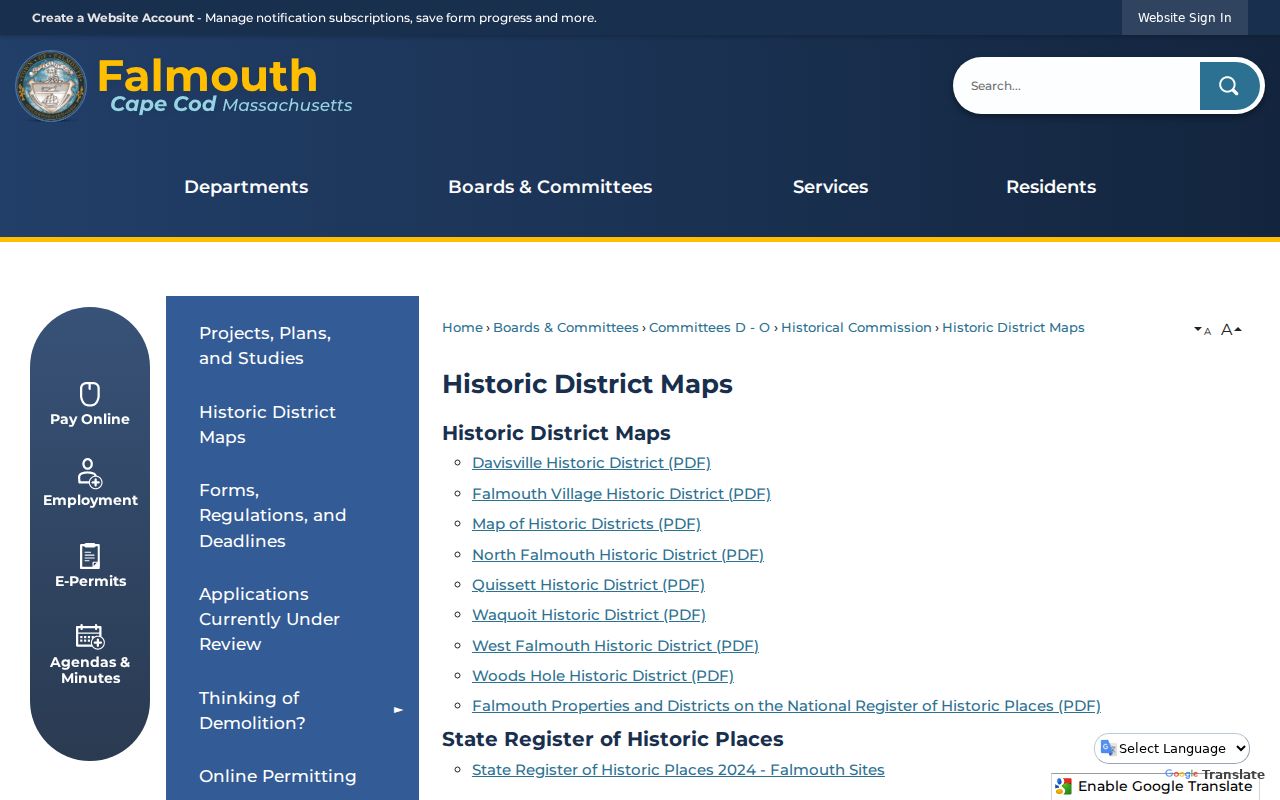Image resolution: width=1280 pixels, height=800 pixels.
Task: Click the search magnifier button
Action: [1229, 86]
